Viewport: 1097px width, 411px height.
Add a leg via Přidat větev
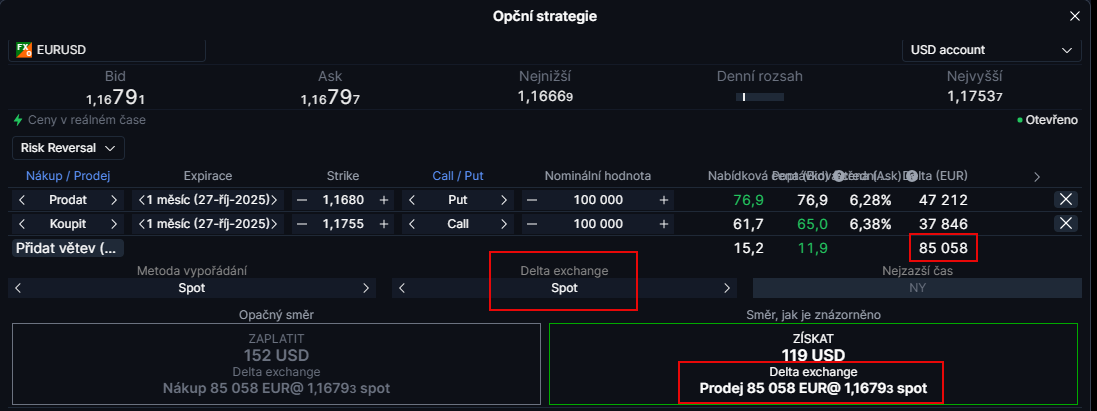click(69, 248)
